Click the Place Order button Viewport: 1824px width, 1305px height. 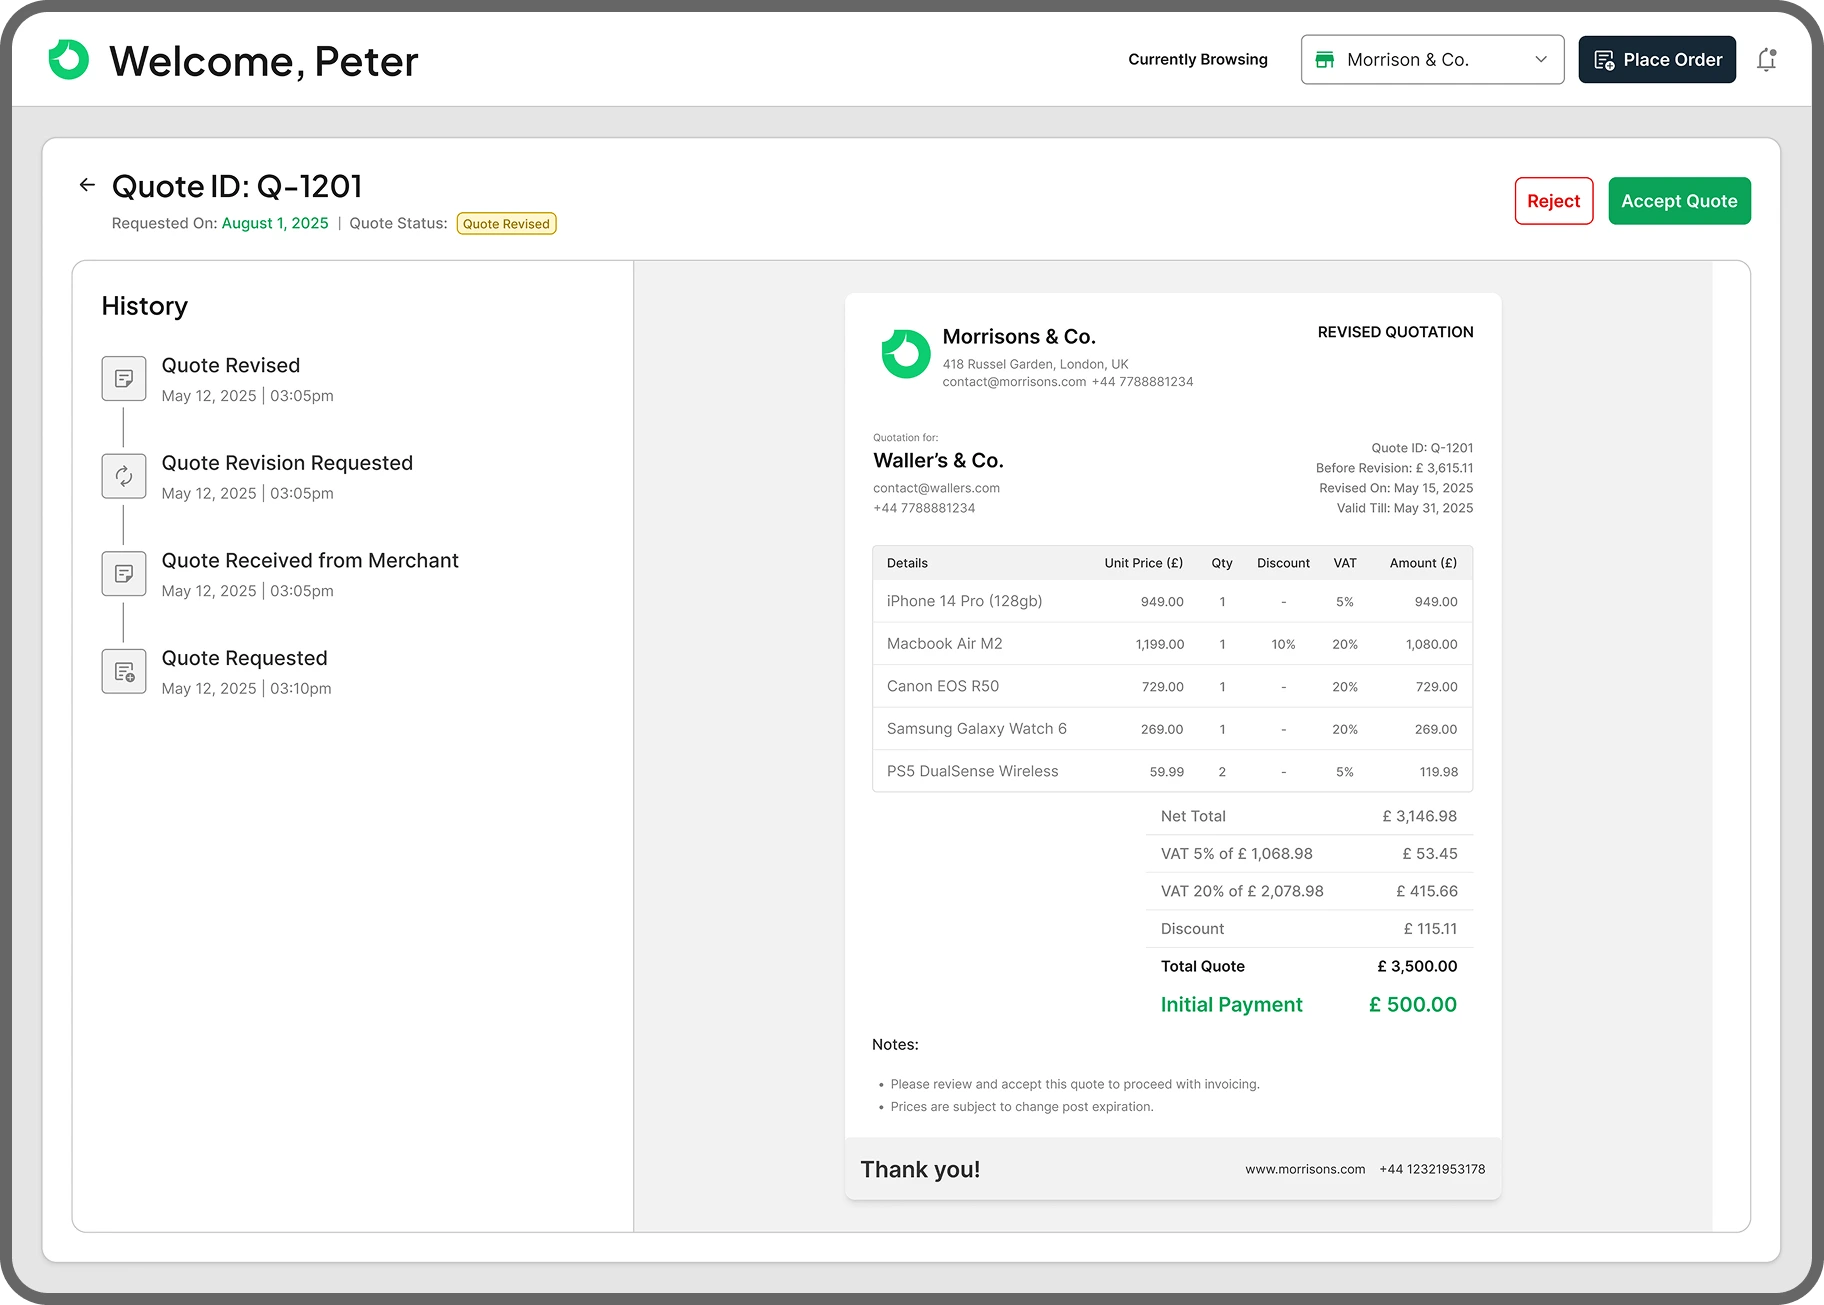1657,59
